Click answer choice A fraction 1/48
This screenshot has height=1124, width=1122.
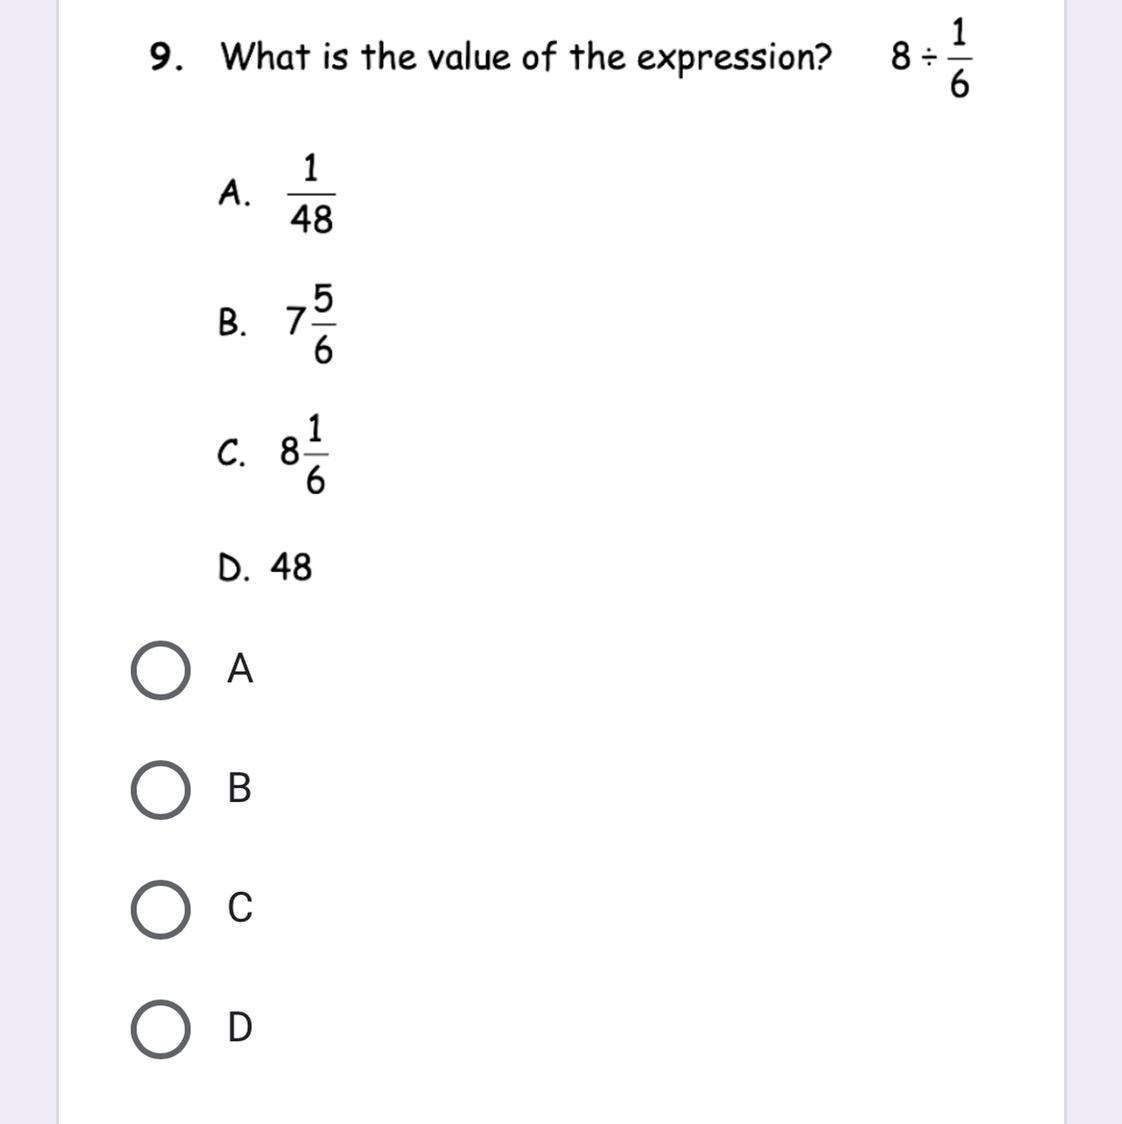click(x=311, y=194)
